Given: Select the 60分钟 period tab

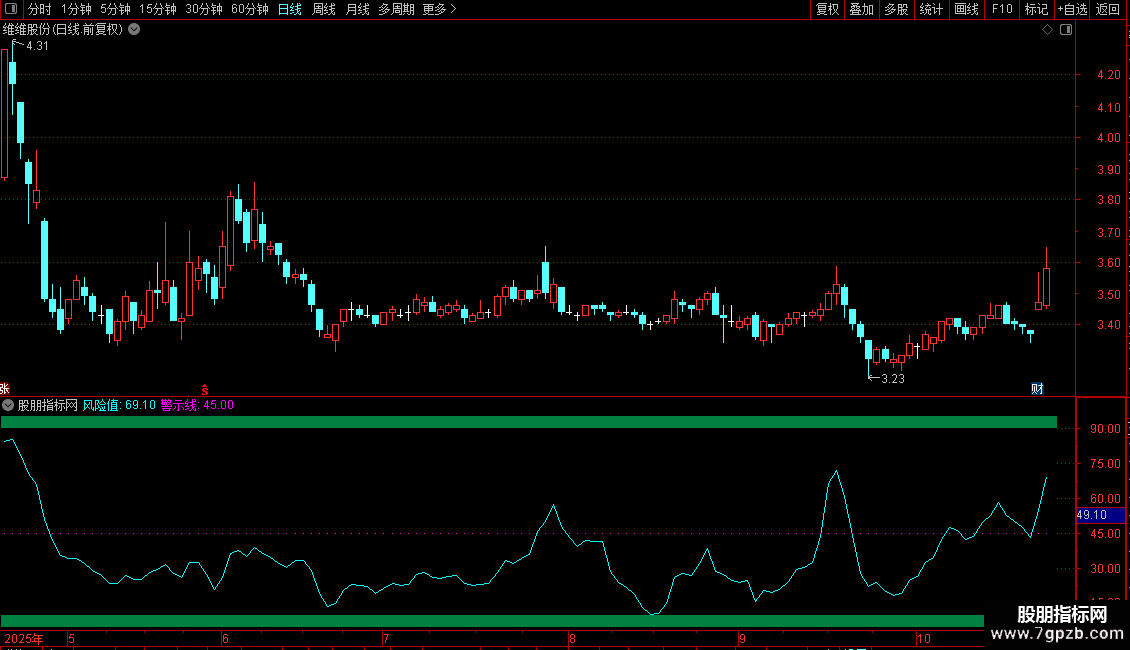Looking at the screenshot, I should coord(249,9).
